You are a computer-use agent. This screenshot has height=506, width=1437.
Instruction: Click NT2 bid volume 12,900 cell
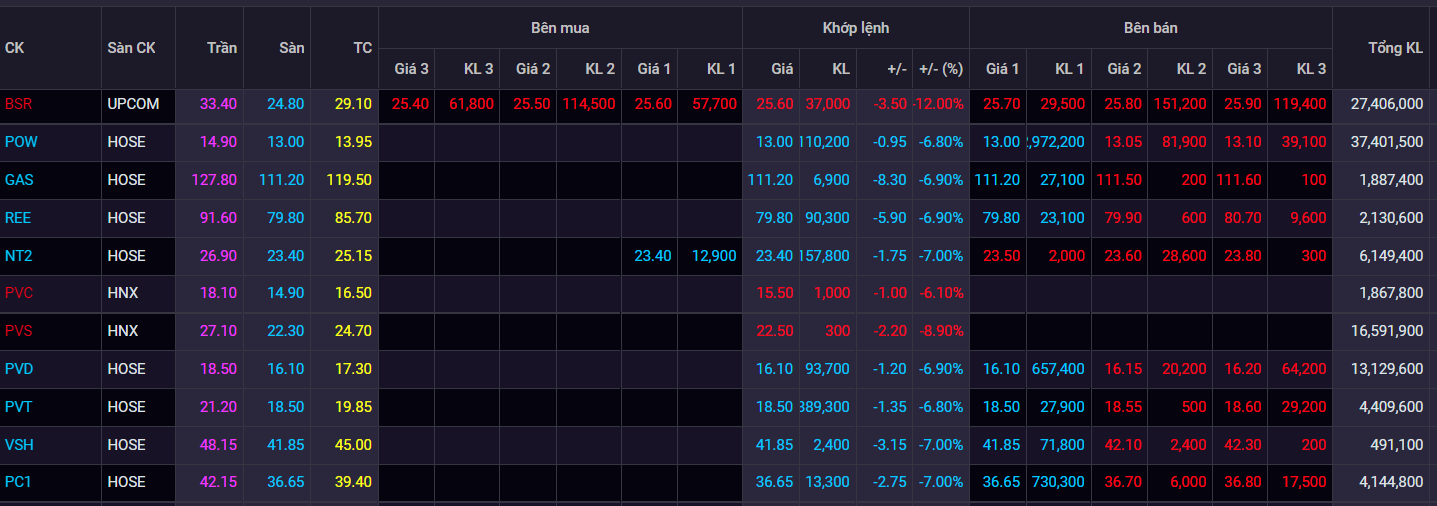click(x=714, y=256)
